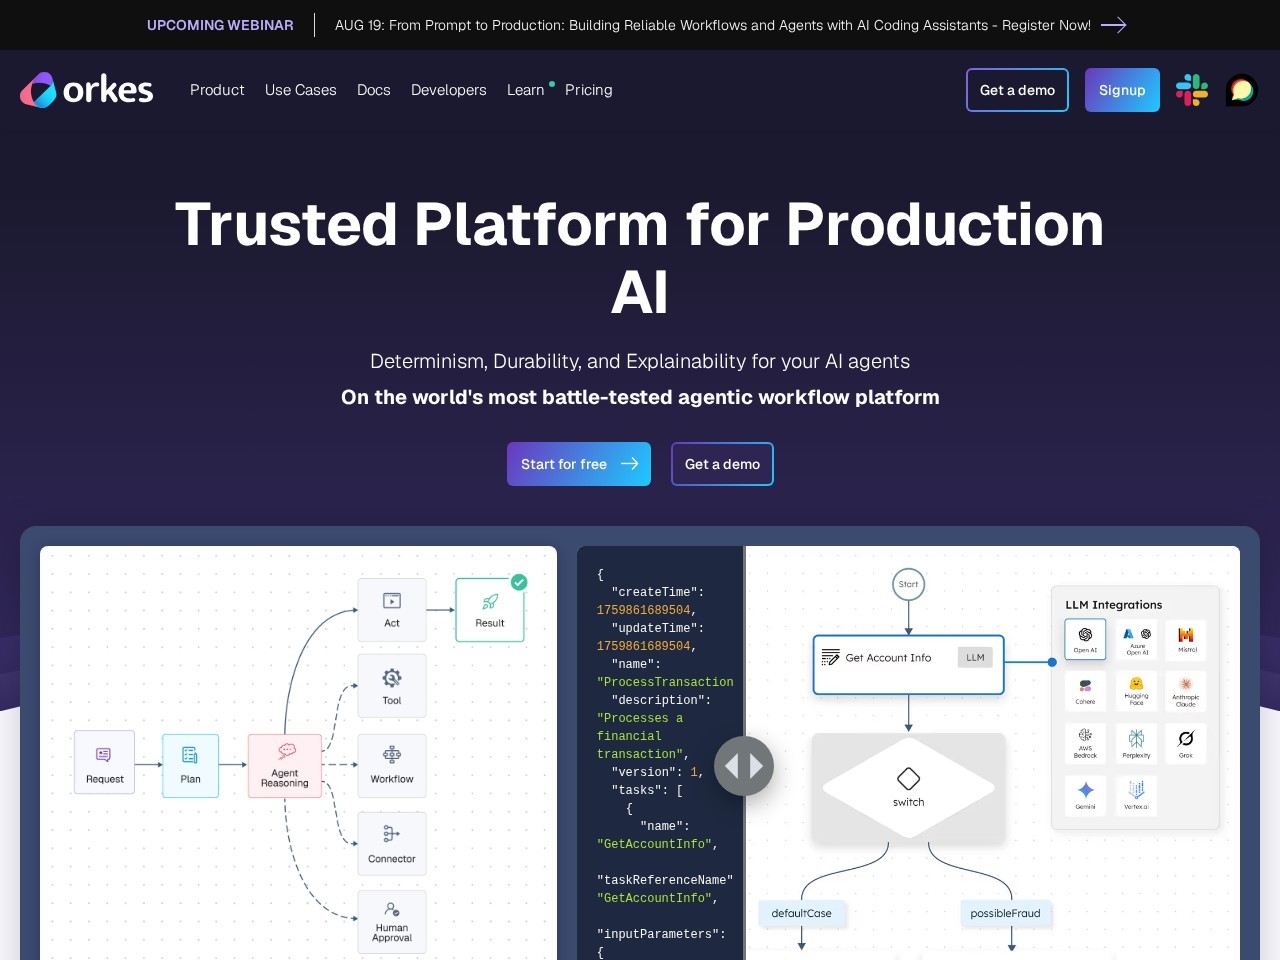Select the Workflow node
The height and width of the screenshot is (960, 1280).
coord(392,766)
